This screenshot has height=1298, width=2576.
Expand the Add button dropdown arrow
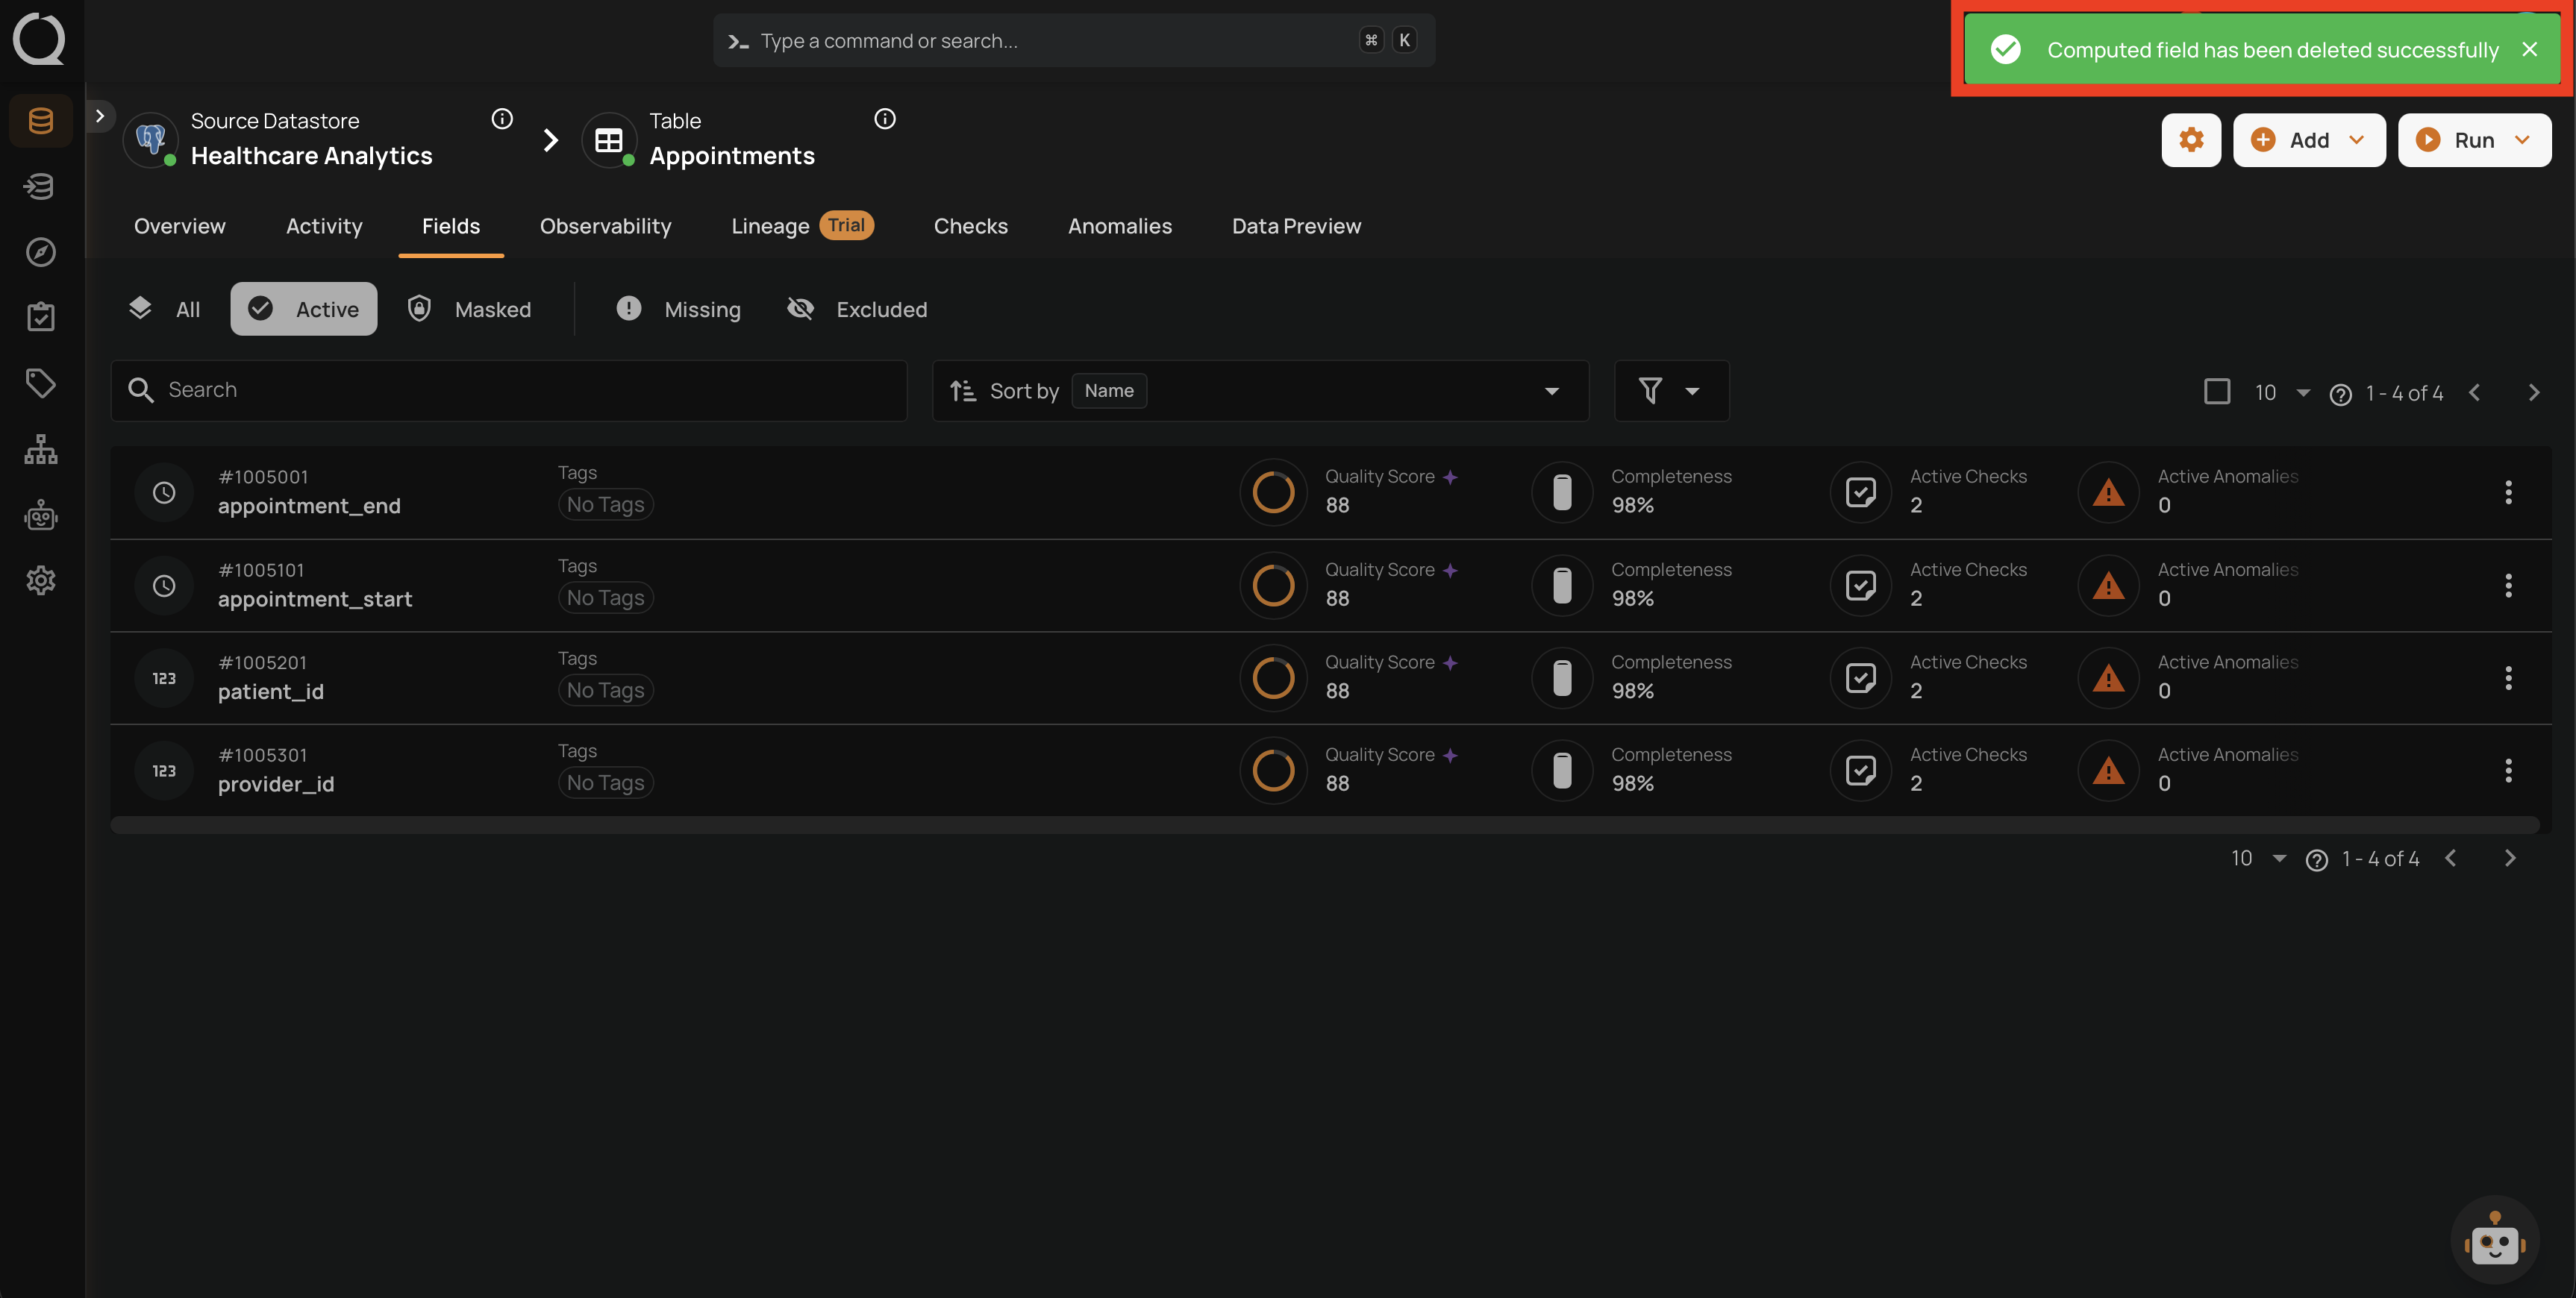coord(2357,140)
